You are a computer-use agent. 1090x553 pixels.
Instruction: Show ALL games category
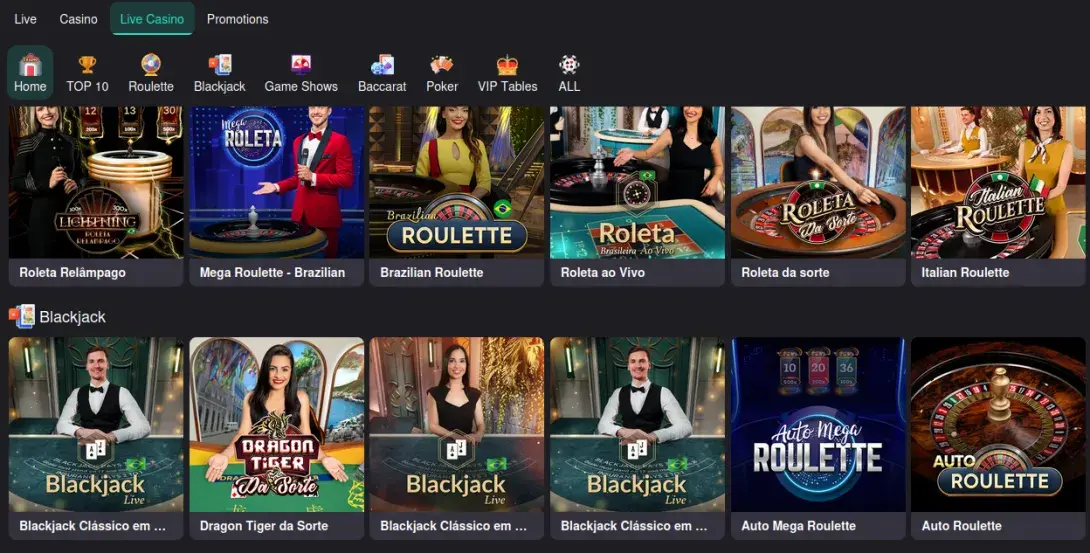[x=569, y=73]
